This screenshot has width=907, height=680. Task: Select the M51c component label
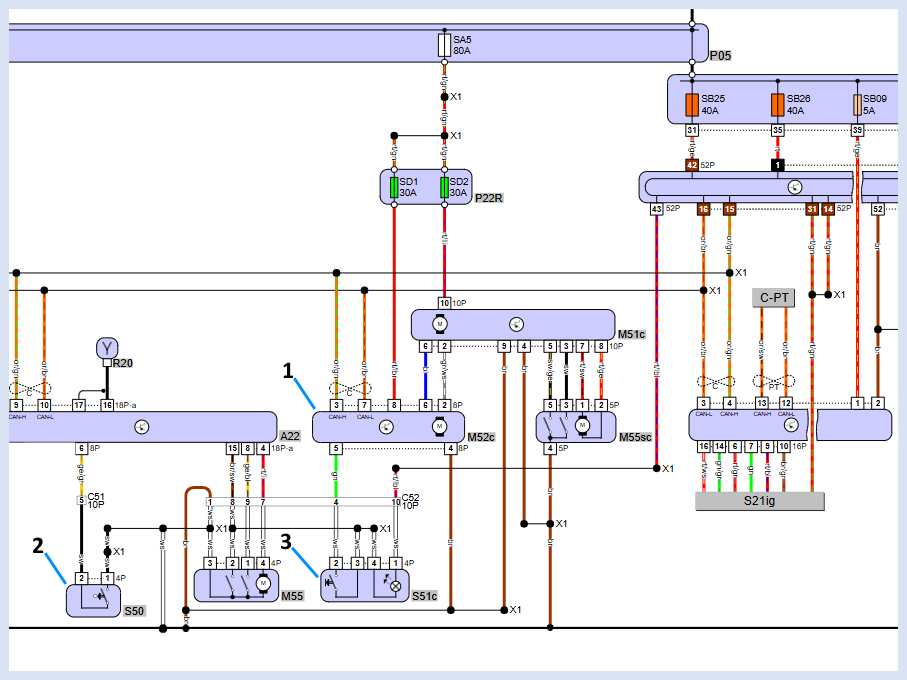(631, 334)
